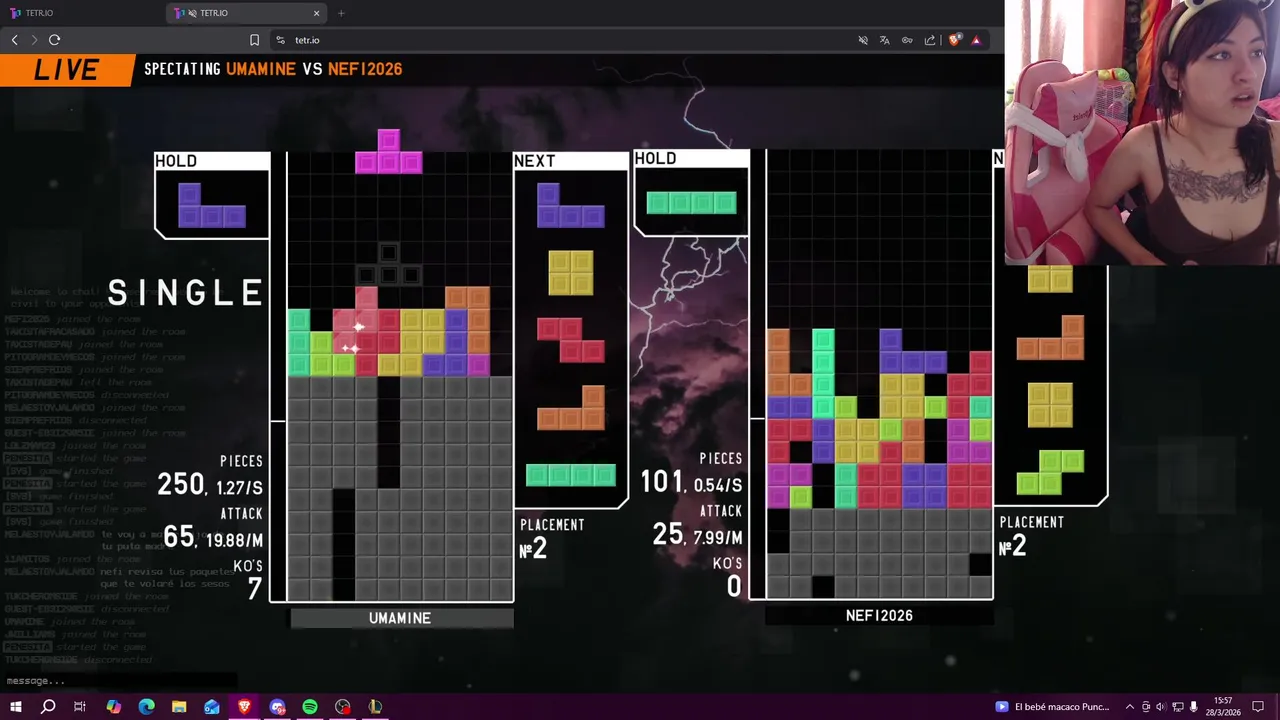Click NEFI2026's HOLD piece box
Screen dimensions: 1280x720
pyautogui.click(x=691, y=194)
